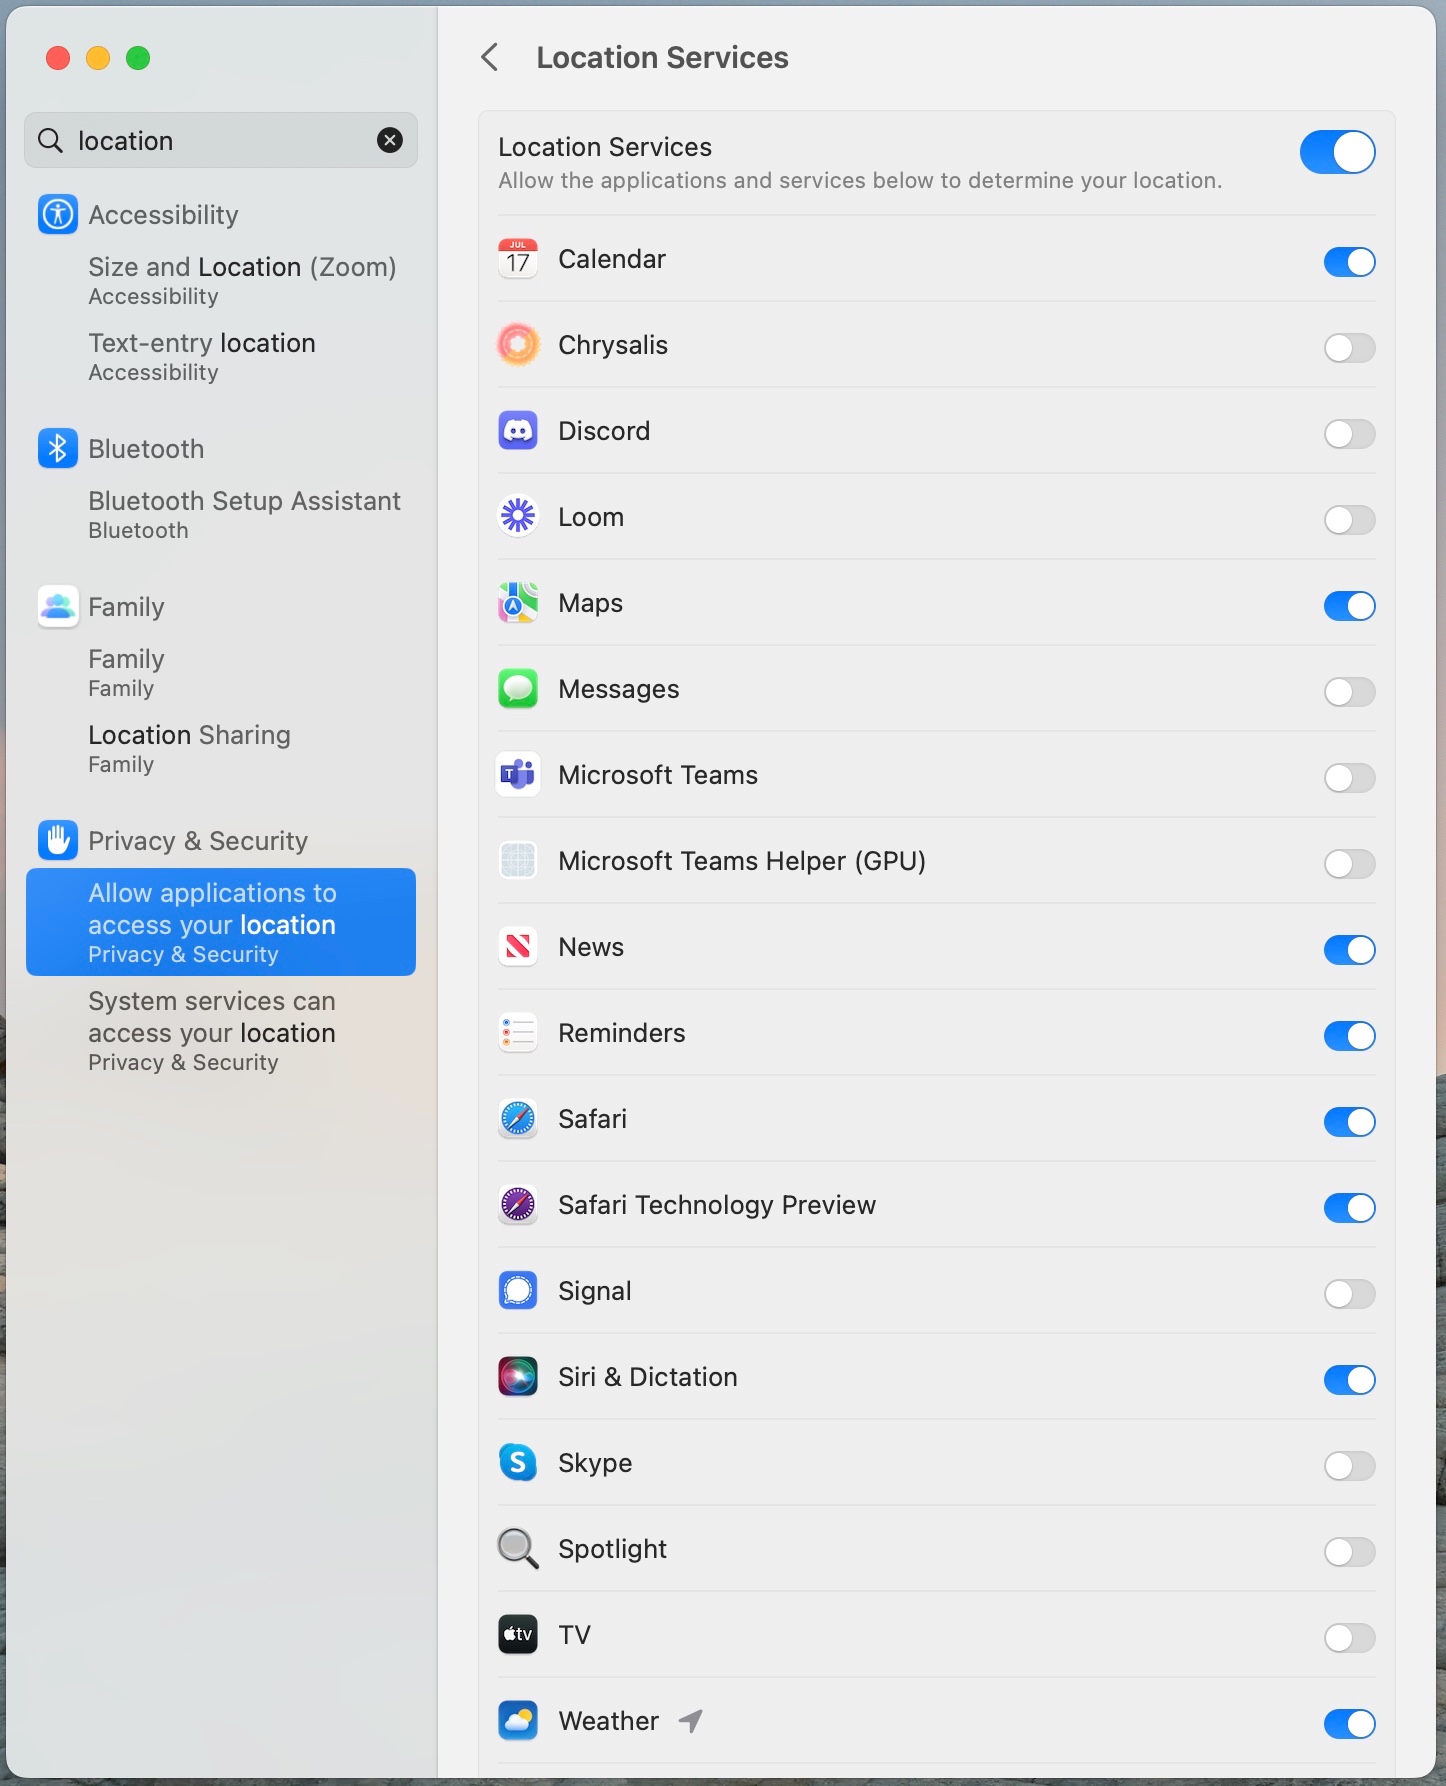Click the Maps app icon
This screenshot has width=1446, height=1786.
518,603
